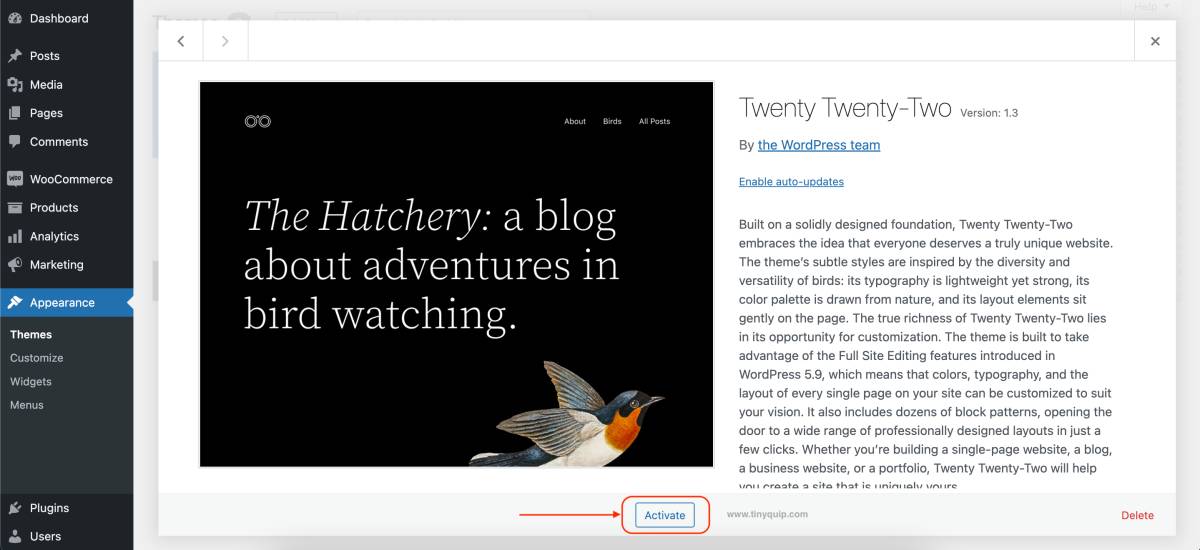Image resolution: width=1200 pixels, height=550 pixels.
Task: Click the Comments speech bubble icon
Action: click(x=15, y=142)
